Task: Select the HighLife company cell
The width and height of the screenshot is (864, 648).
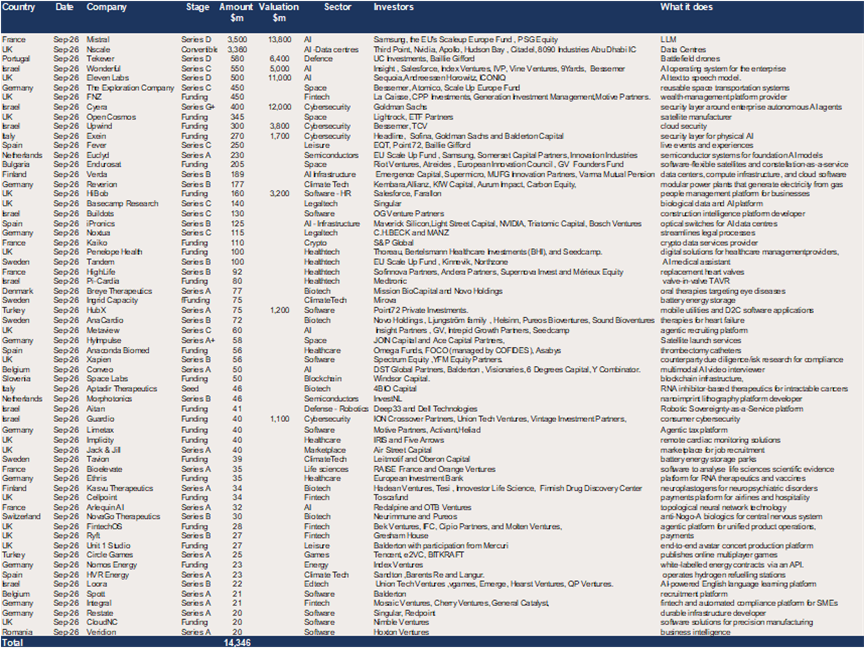Action: click(101, 272)
